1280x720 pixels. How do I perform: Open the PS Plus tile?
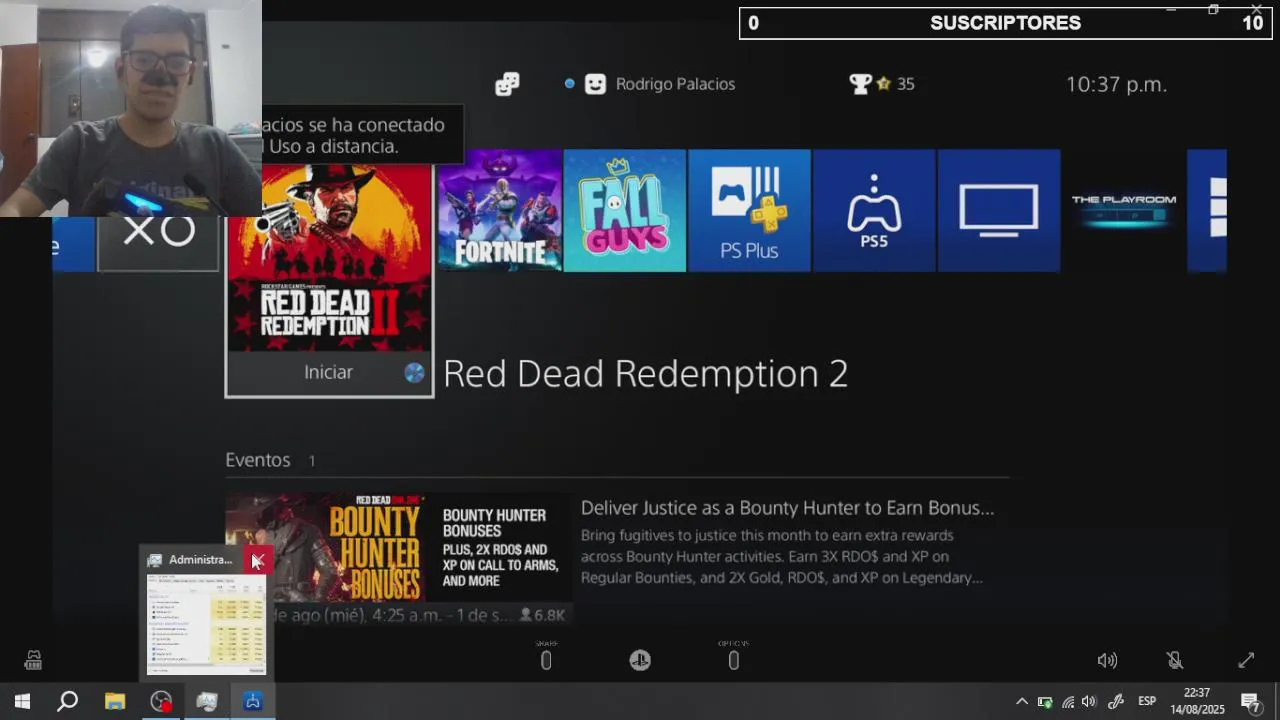click(x=749, y=211)
